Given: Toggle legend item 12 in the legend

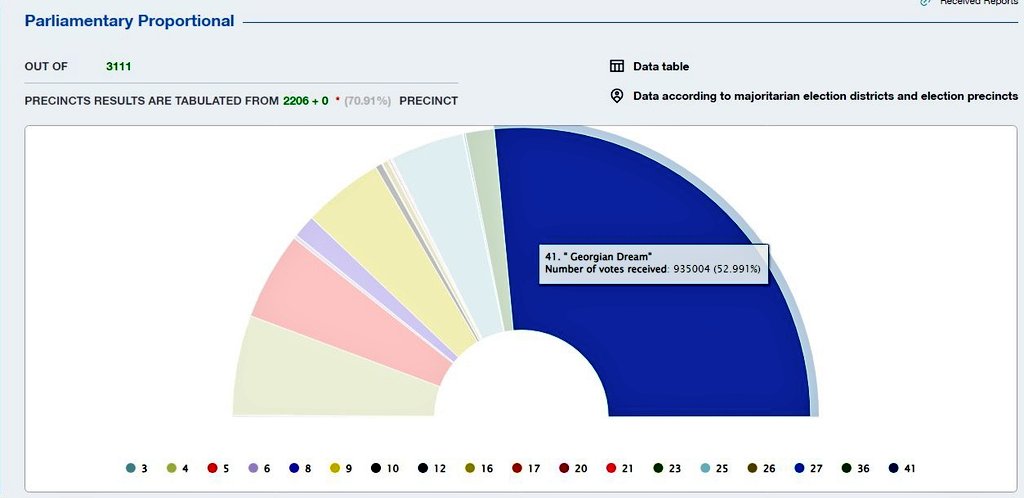Looking at the screenshot, I should (432, 468).
